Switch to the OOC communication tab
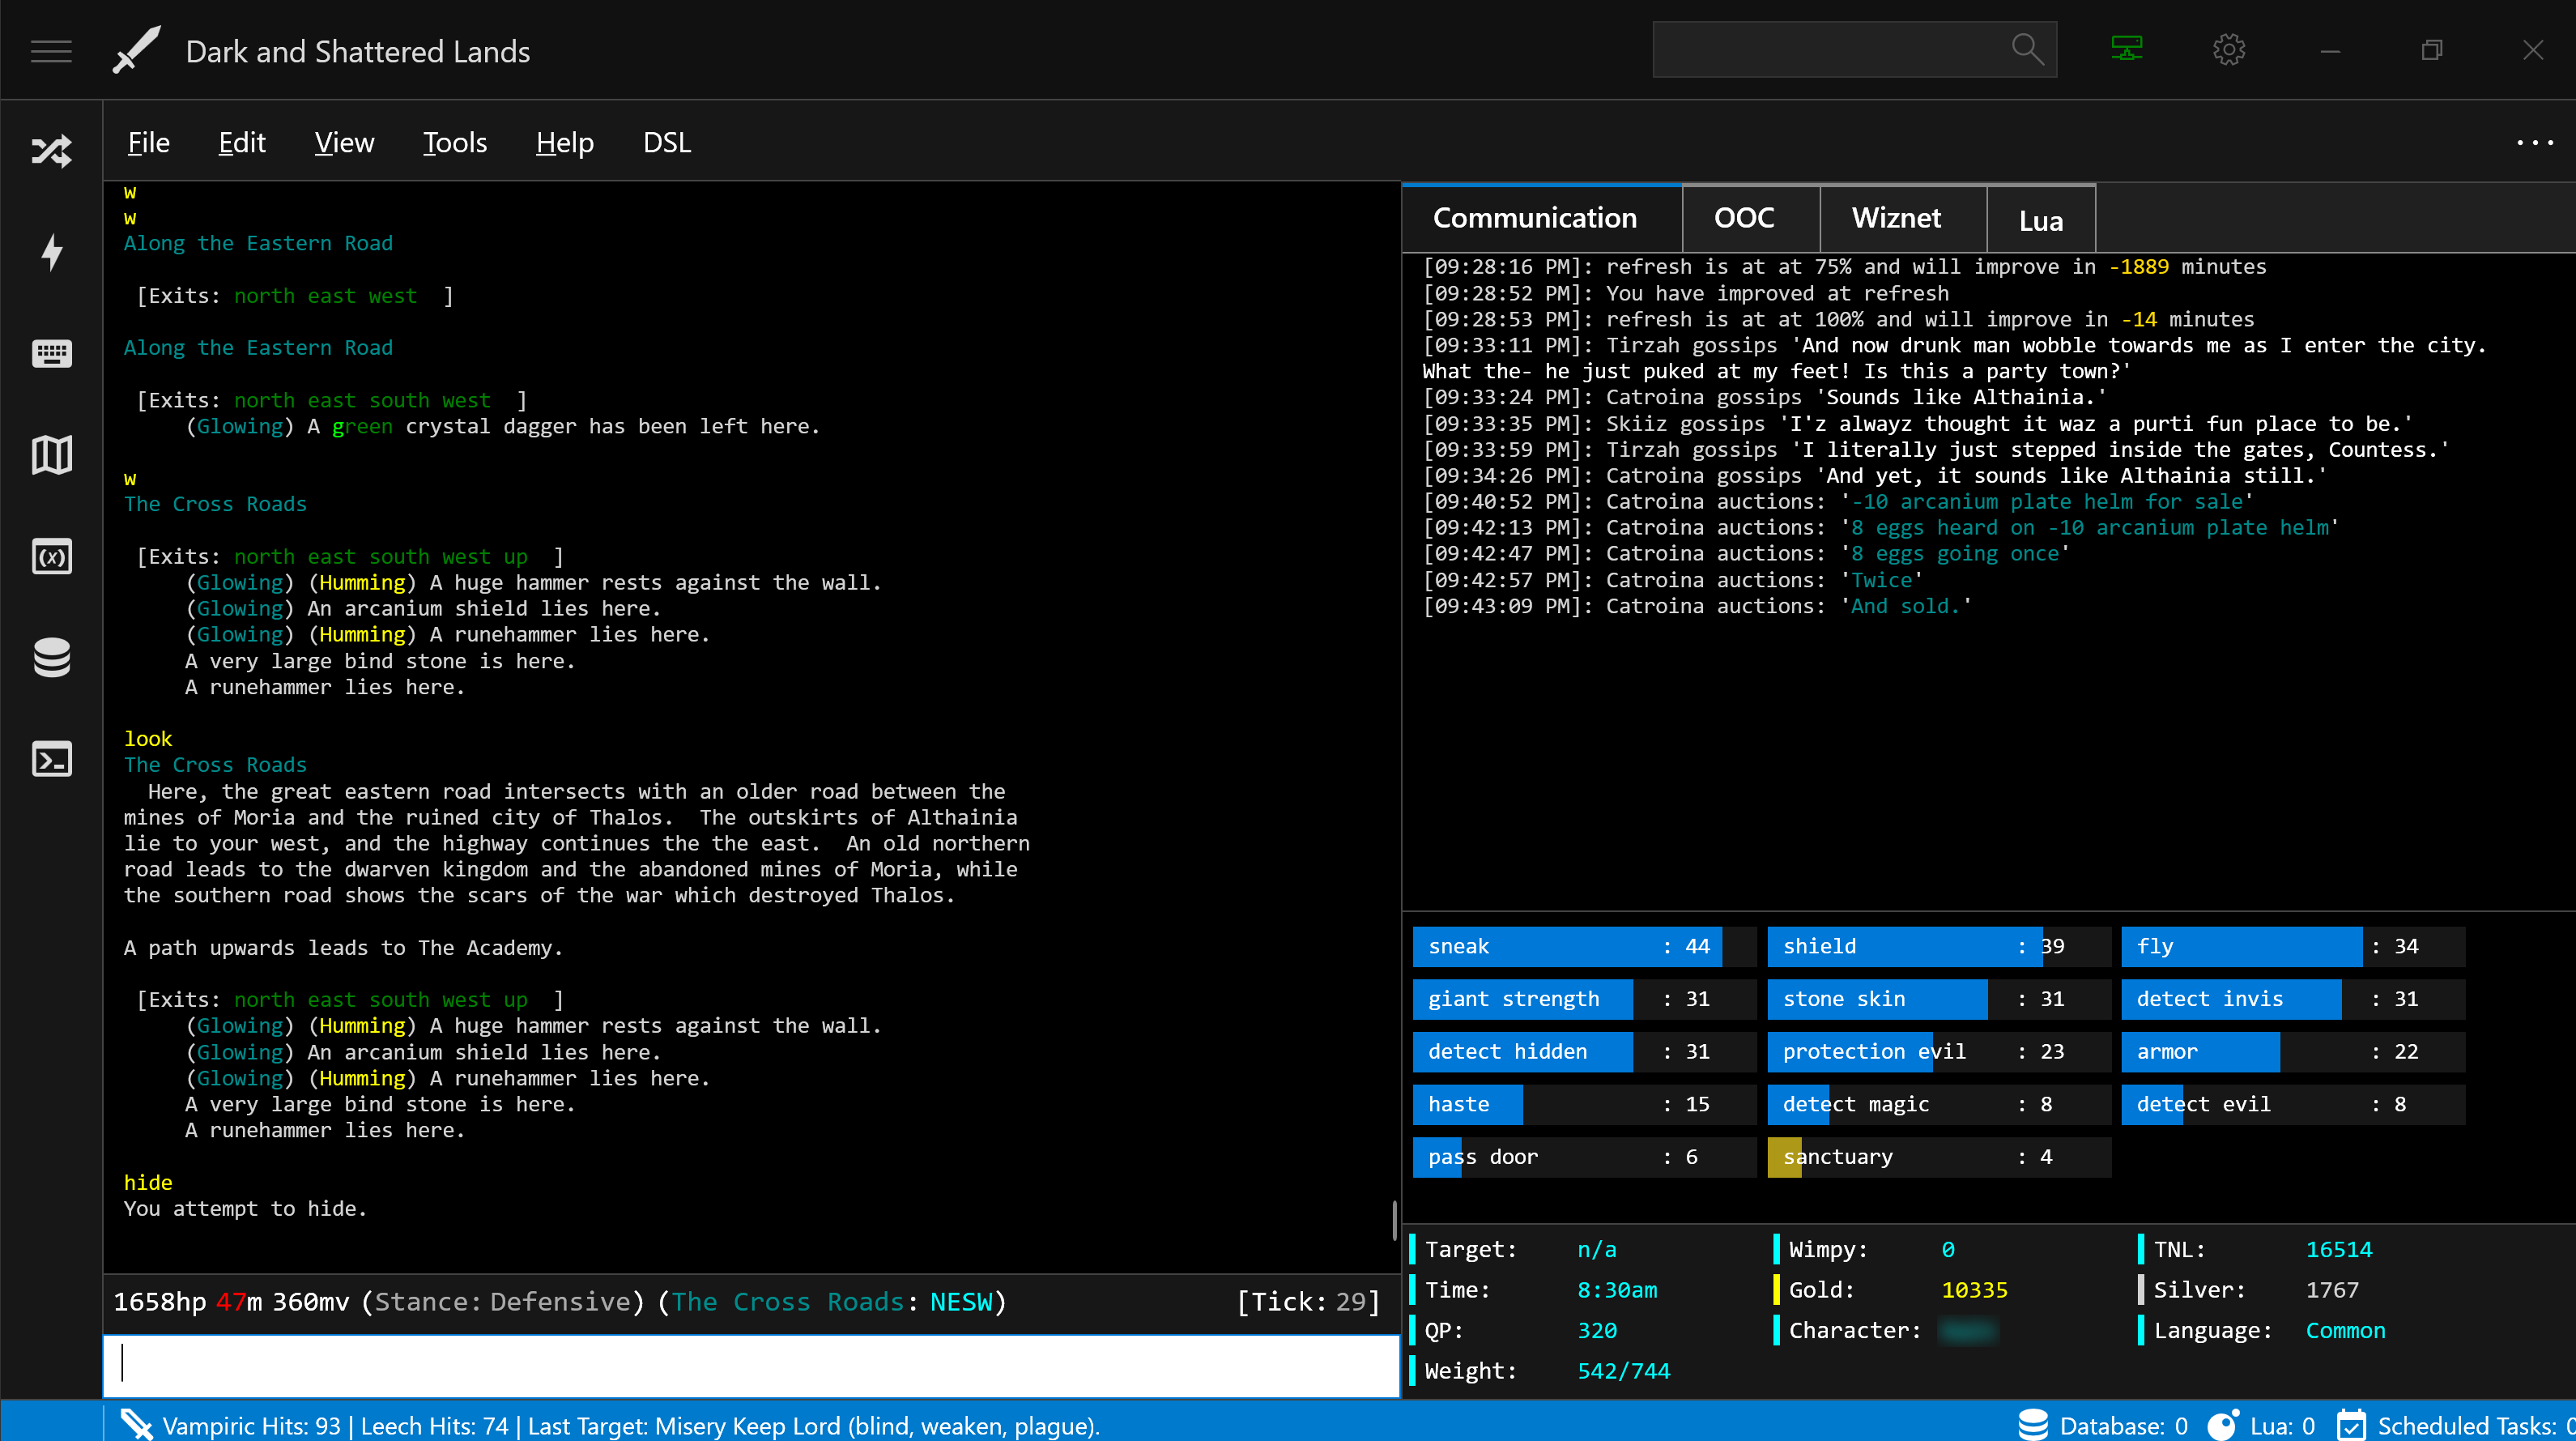The width and height of the screenshot is (2576, 1441). coord(1744,216)
